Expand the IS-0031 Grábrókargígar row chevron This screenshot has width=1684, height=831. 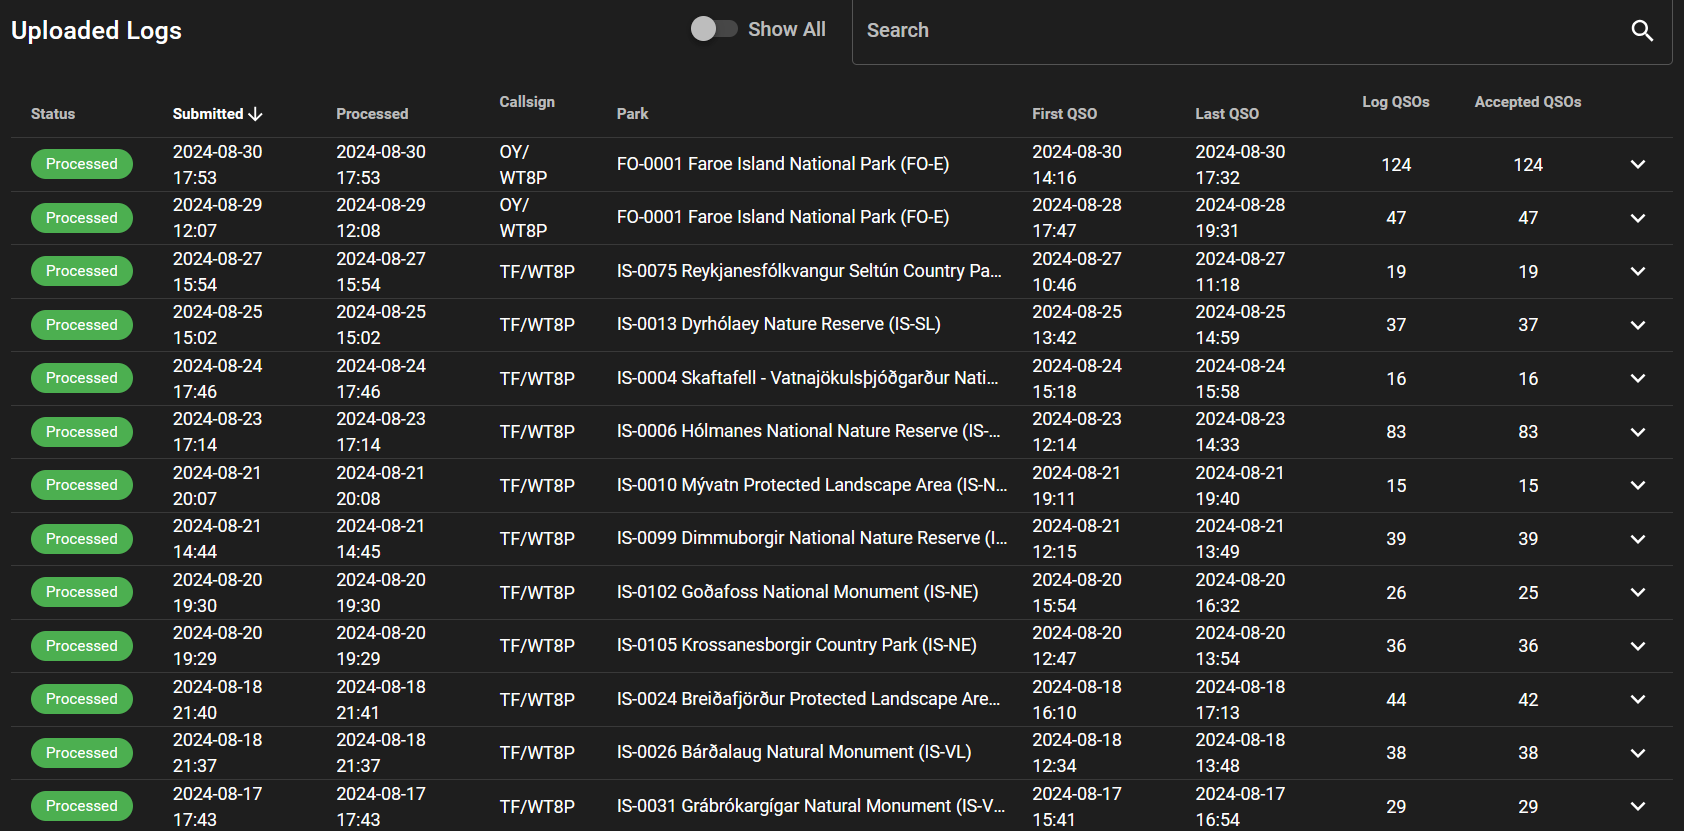pos(1637,807)
